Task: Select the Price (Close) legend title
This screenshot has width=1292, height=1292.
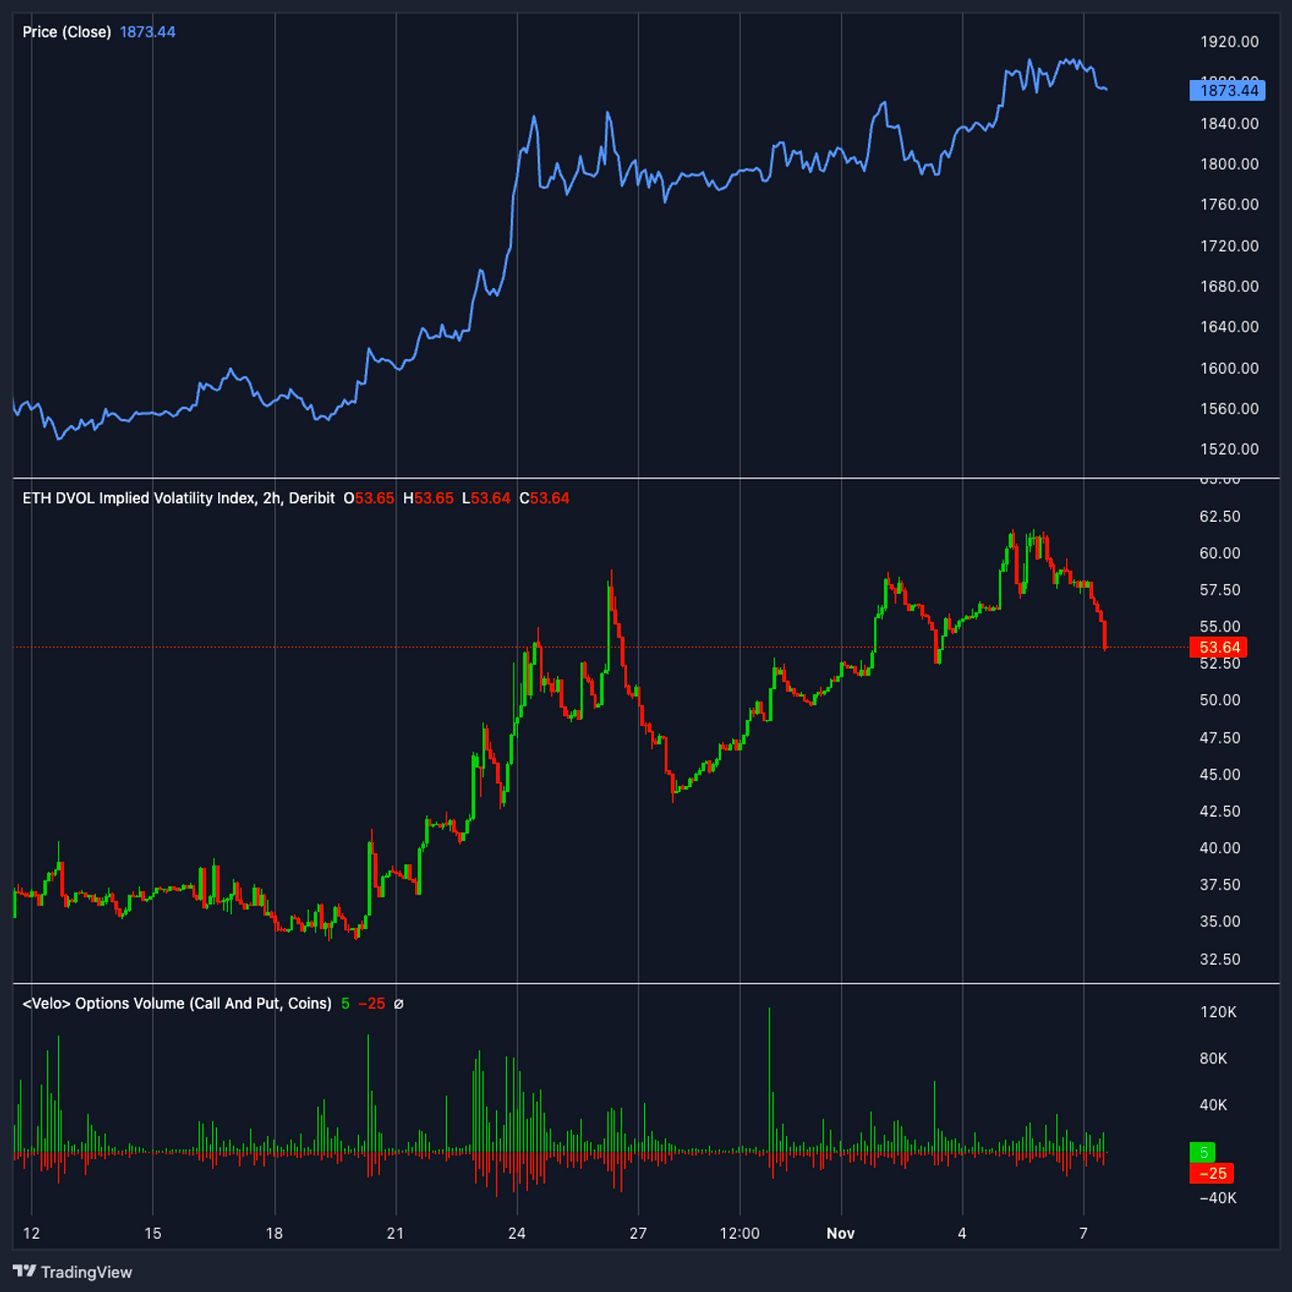Action: coord(67,32)
